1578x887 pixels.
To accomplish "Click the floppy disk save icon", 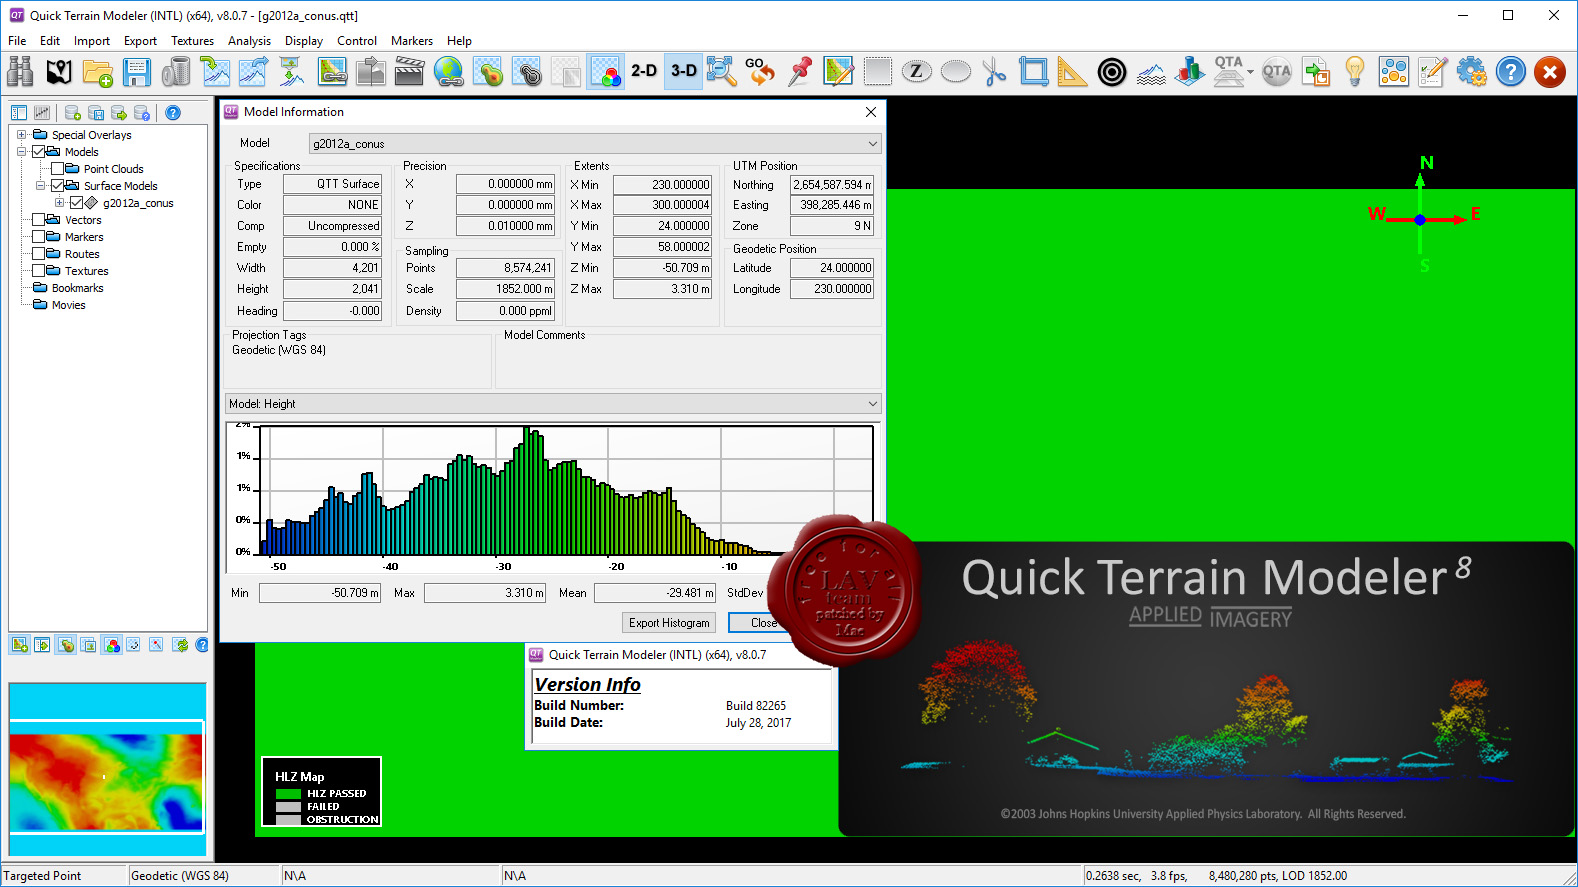I will click(x=137, y=71).
